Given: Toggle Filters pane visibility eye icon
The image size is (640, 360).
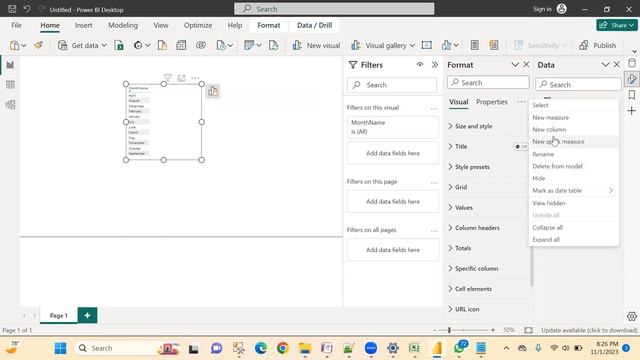Looking at the screenshot, I should pos(420,64).
